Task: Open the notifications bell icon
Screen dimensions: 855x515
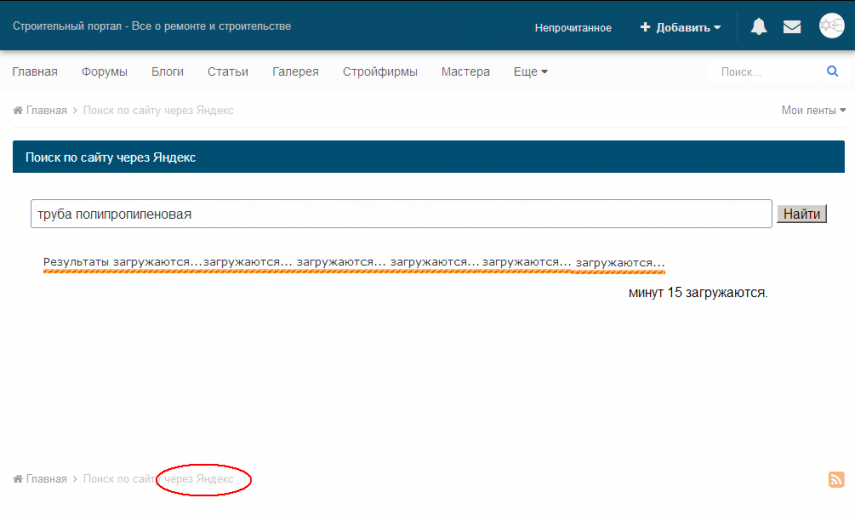Action: 759,27
